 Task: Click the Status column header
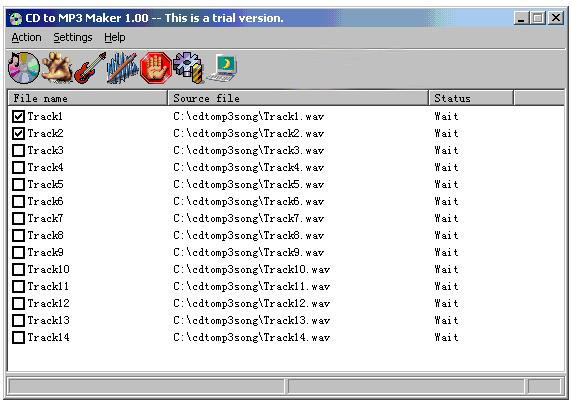(471, 98)
